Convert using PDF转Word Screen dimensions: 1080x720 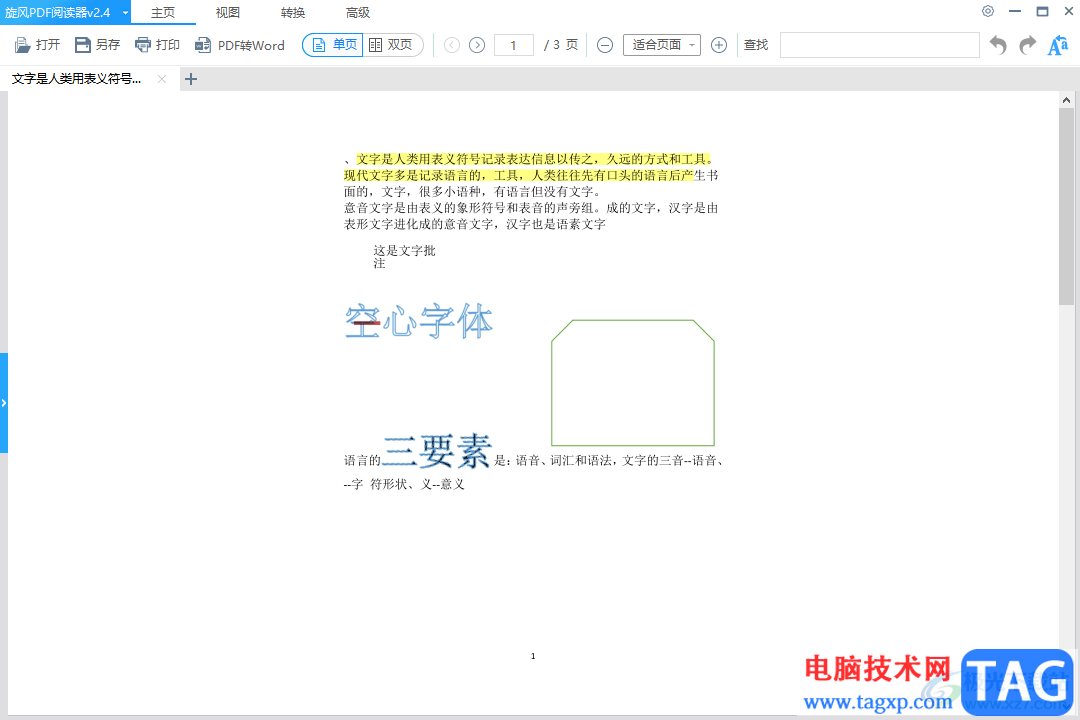point(239,45)
